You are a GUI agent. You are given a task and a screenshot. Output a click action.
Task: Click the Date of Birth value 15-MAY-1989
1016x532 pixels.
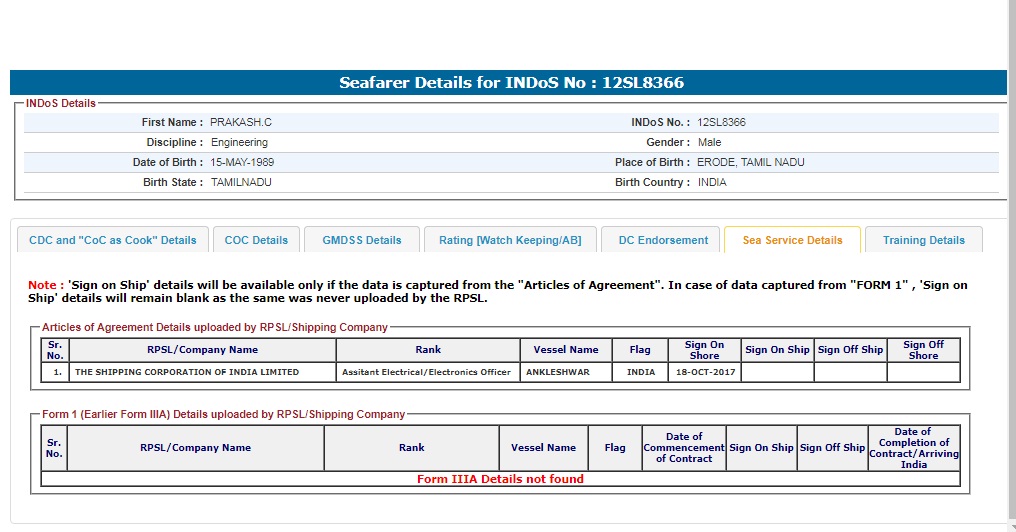(x=242, y=162)
